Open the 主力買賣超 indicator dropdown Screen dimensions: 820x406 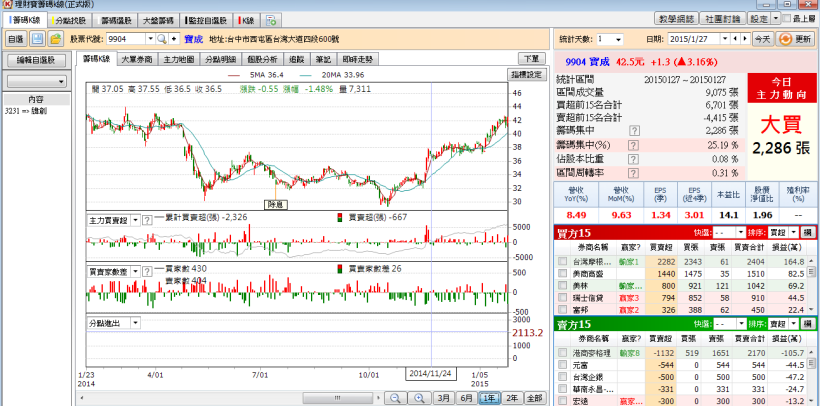[x=135, y=220]
